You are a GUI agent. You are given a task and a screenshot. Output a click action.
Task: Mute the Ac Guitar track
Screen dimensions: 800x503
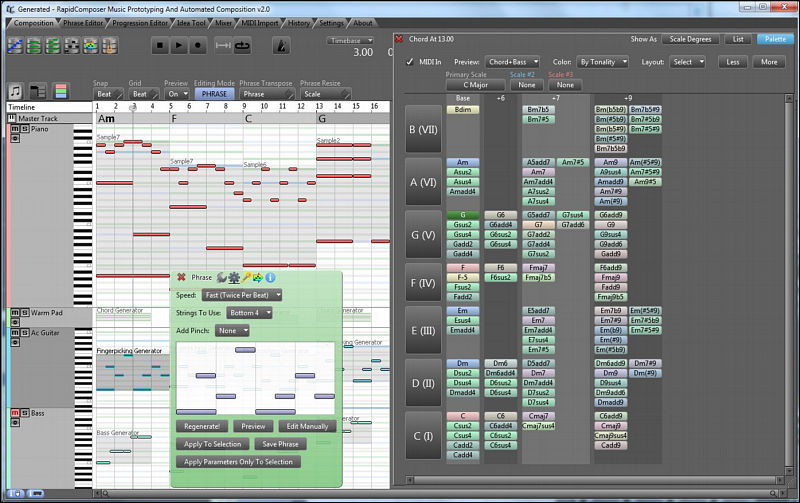15,332
